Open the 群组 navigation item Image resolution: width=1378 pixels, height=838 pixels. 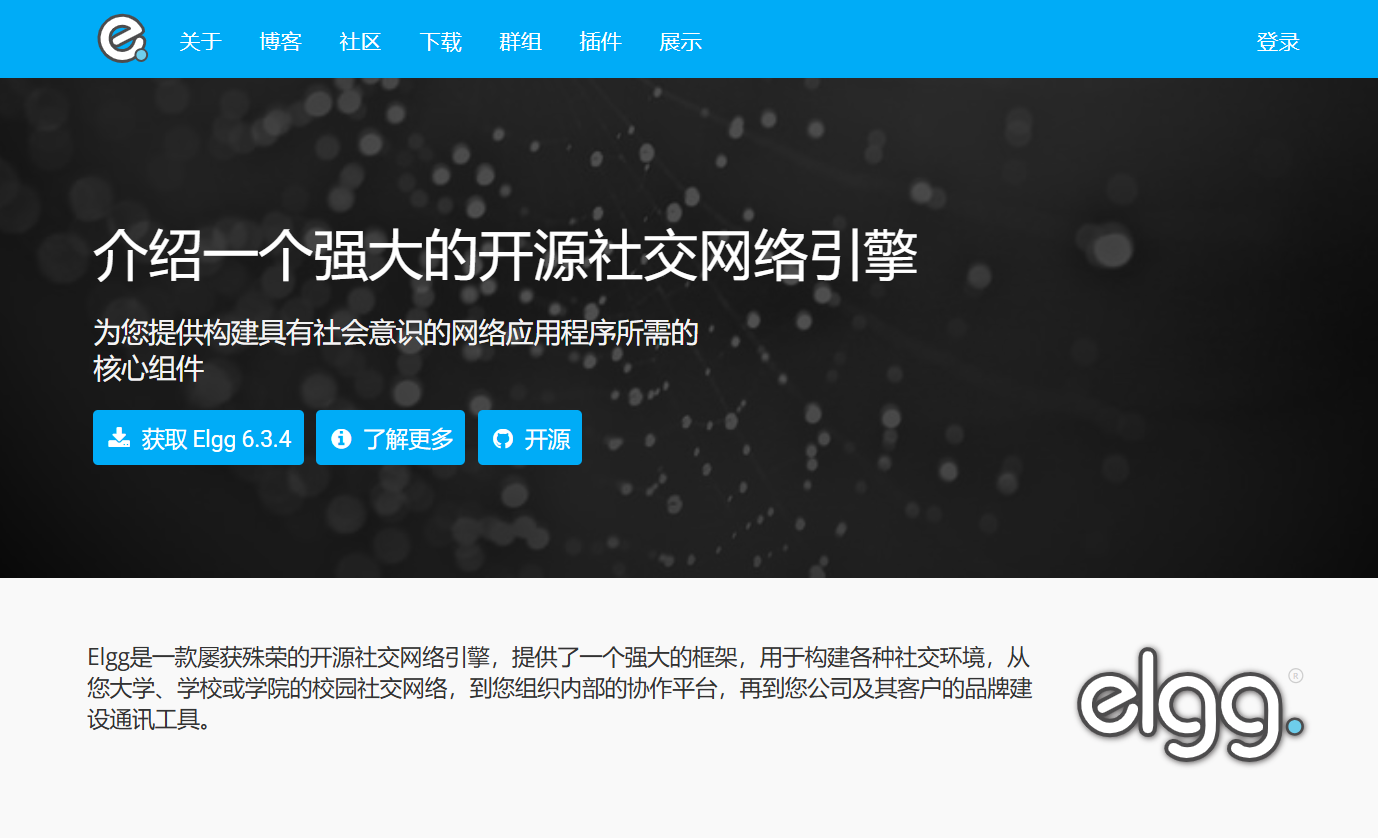coord(520,42)
